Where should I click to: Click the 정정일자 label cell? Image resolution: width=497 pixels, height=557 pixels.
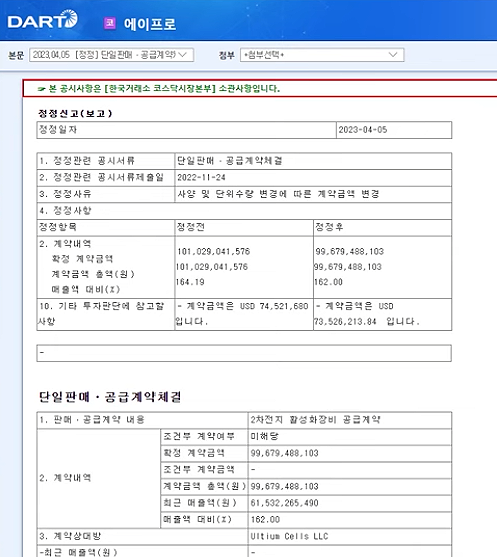(186, 130)
